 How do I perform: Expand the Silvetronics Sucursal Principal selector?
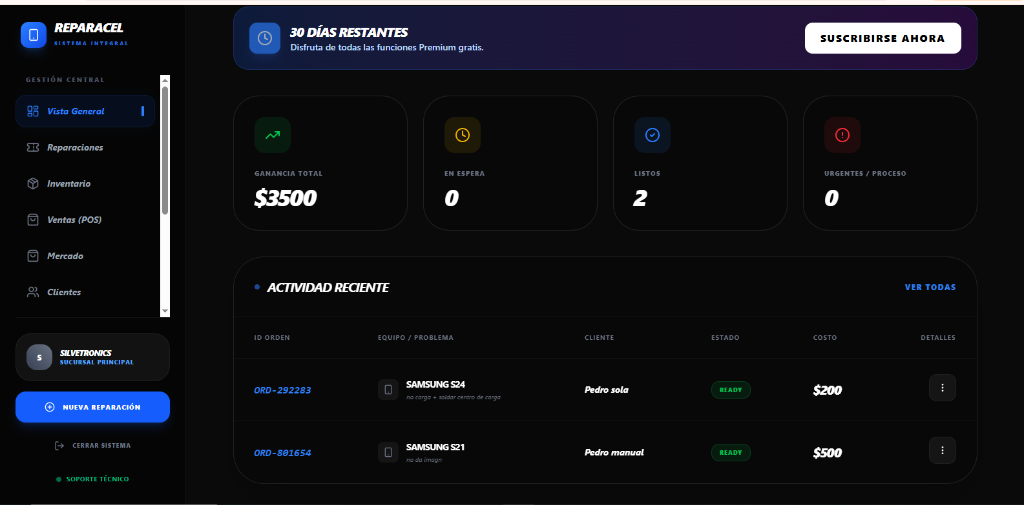click(x=92, y=357)
